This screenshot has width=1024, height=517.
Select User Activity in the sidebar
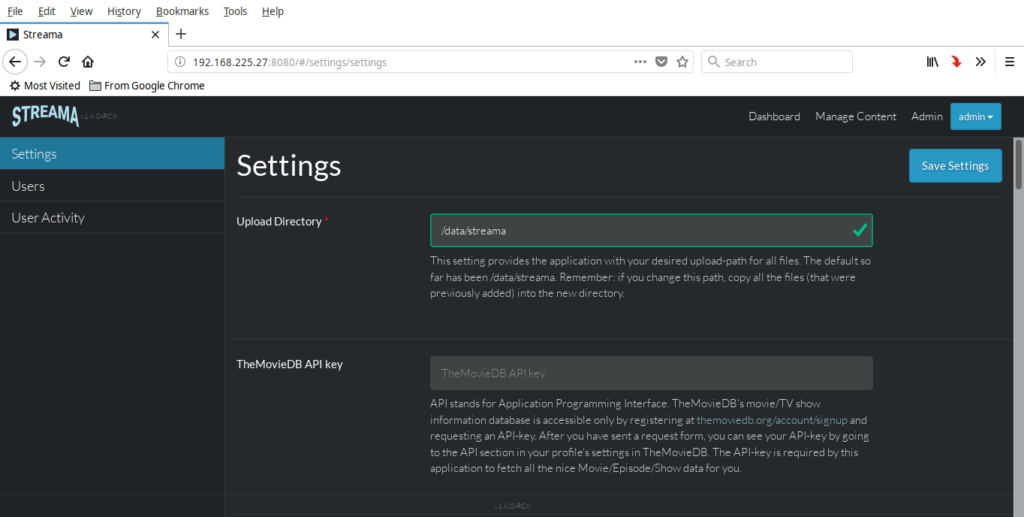(112, 218)
